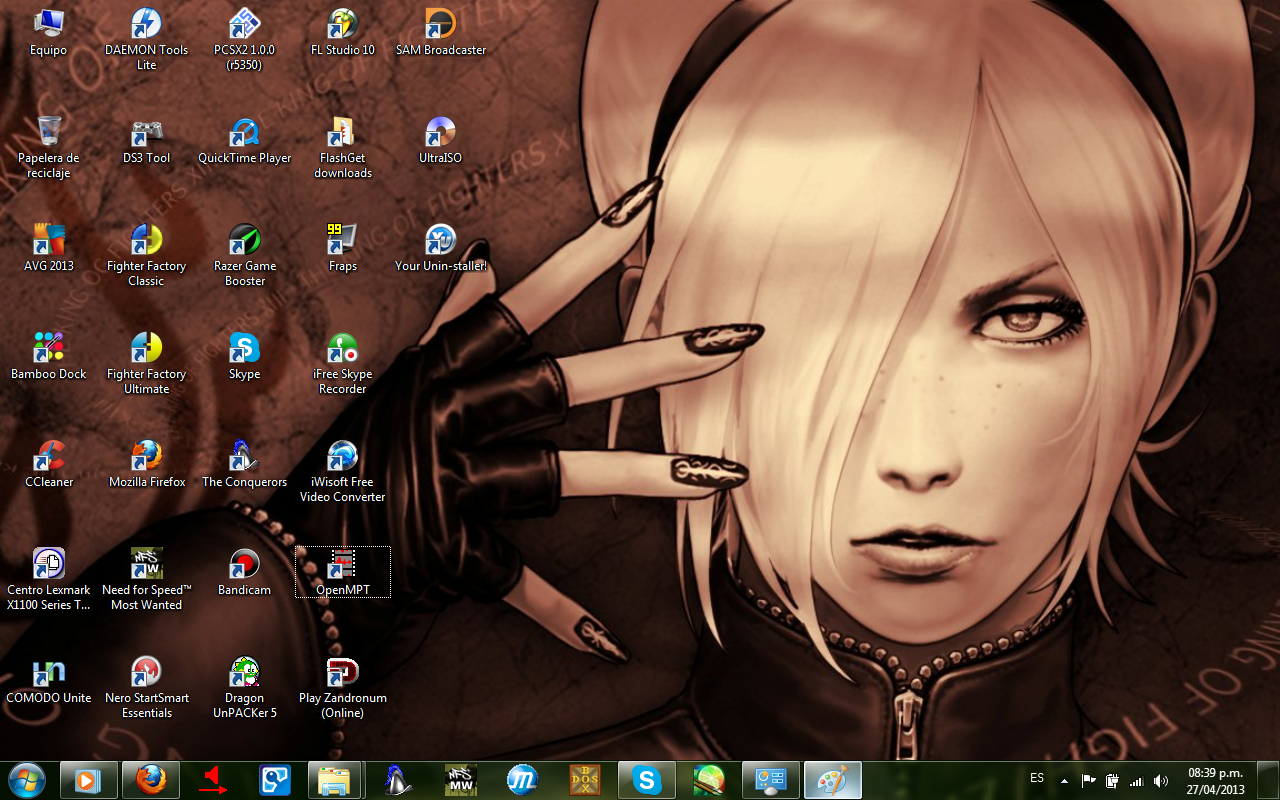The image size is (1280, 800).
Task: Click the Fraps desktop shortcut
Action: pyautogui.click(x=343, y=248)
